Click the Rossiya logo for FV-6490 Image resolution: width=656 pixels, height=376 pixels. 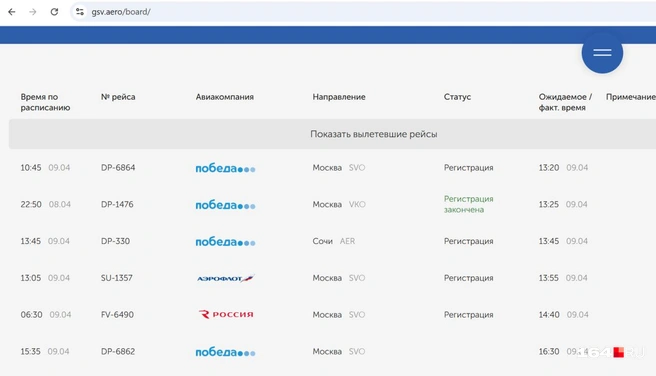click(x=226, y=314)
